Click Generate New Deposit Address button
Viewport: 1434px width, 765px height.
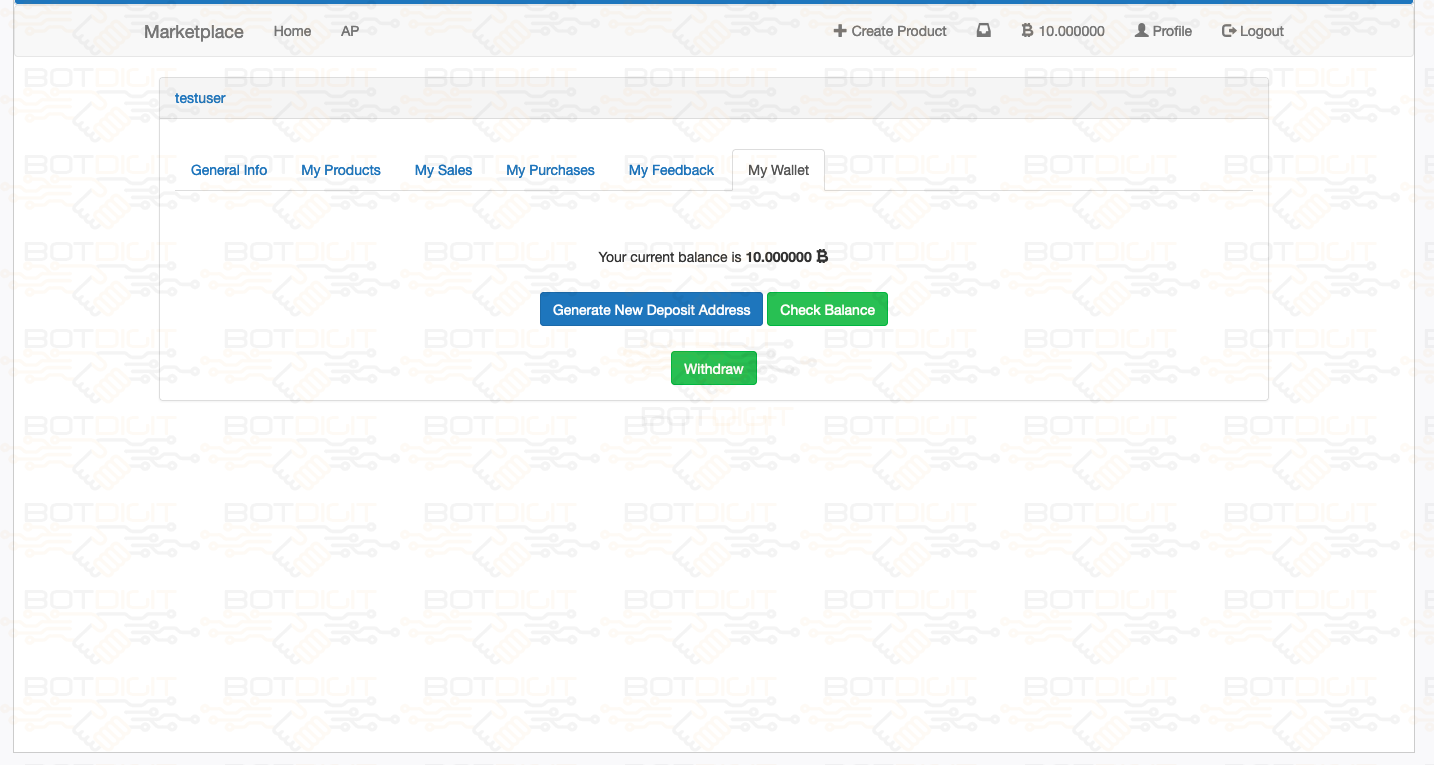click(652, 310)
